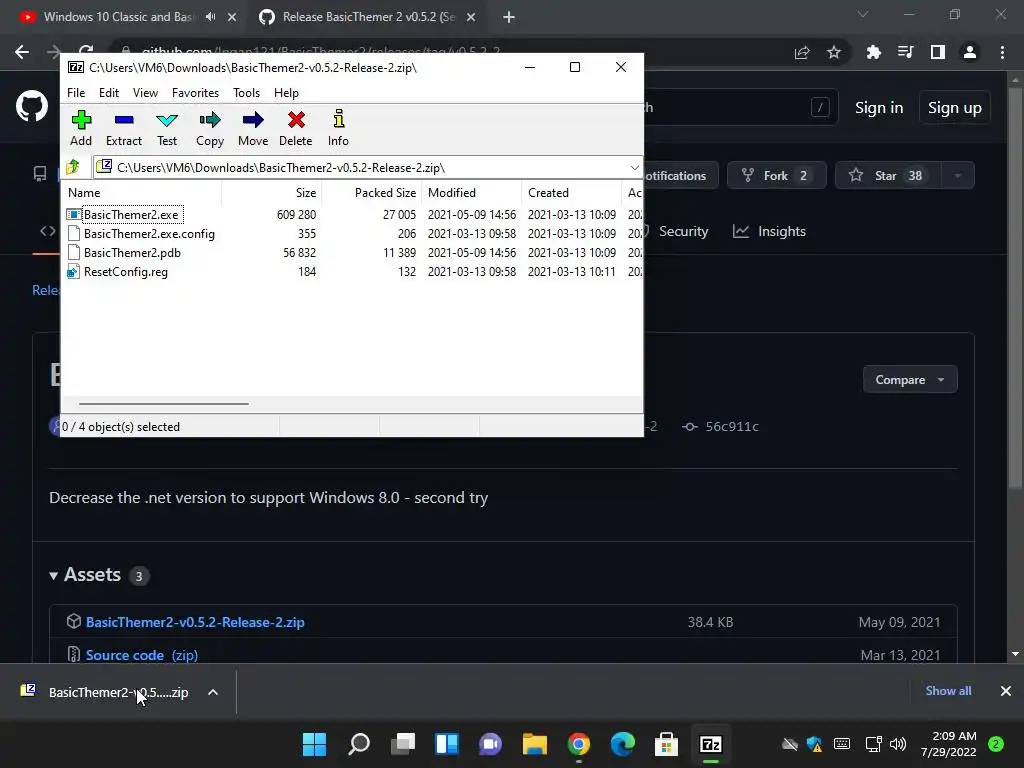Click Sign in on GitHub
The image size is (1024, 768).
point(879,108)
